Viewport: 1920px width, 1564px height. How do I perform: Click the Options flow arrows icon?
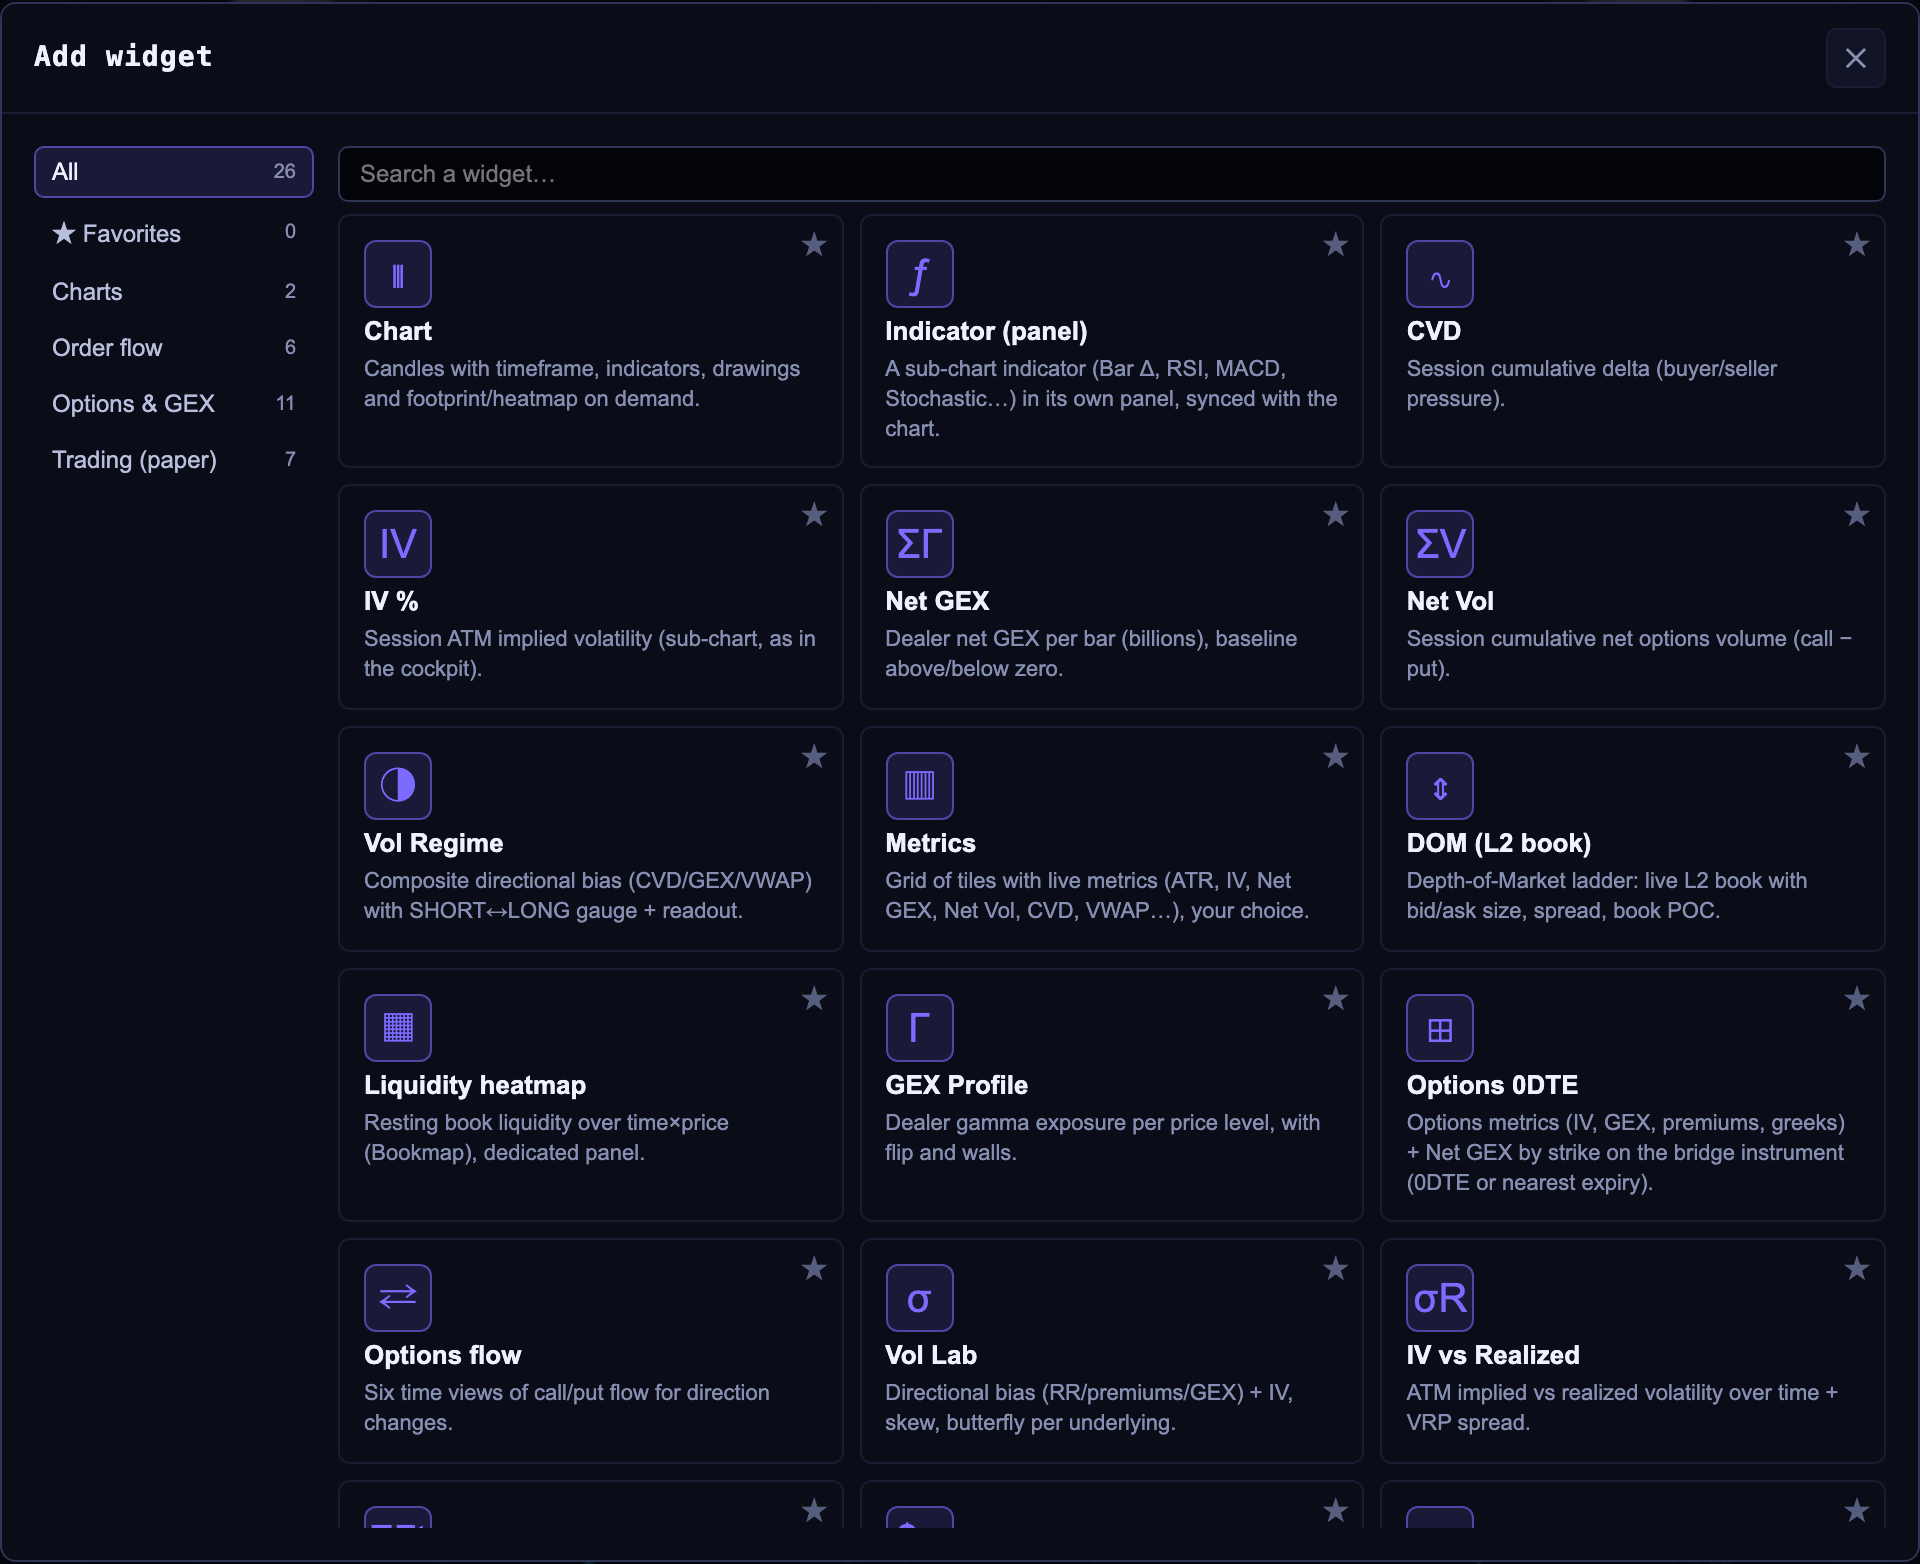click(x=397, y=1298)
